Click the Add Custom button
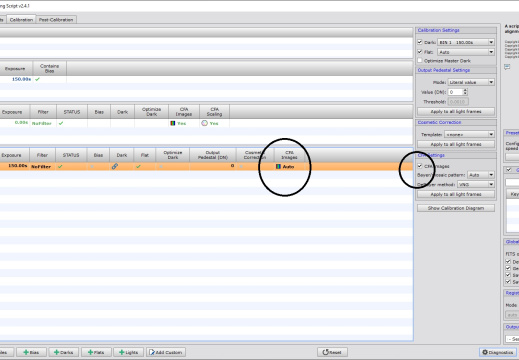This screenshot has width=519, height=360. (x=166, y=352)
